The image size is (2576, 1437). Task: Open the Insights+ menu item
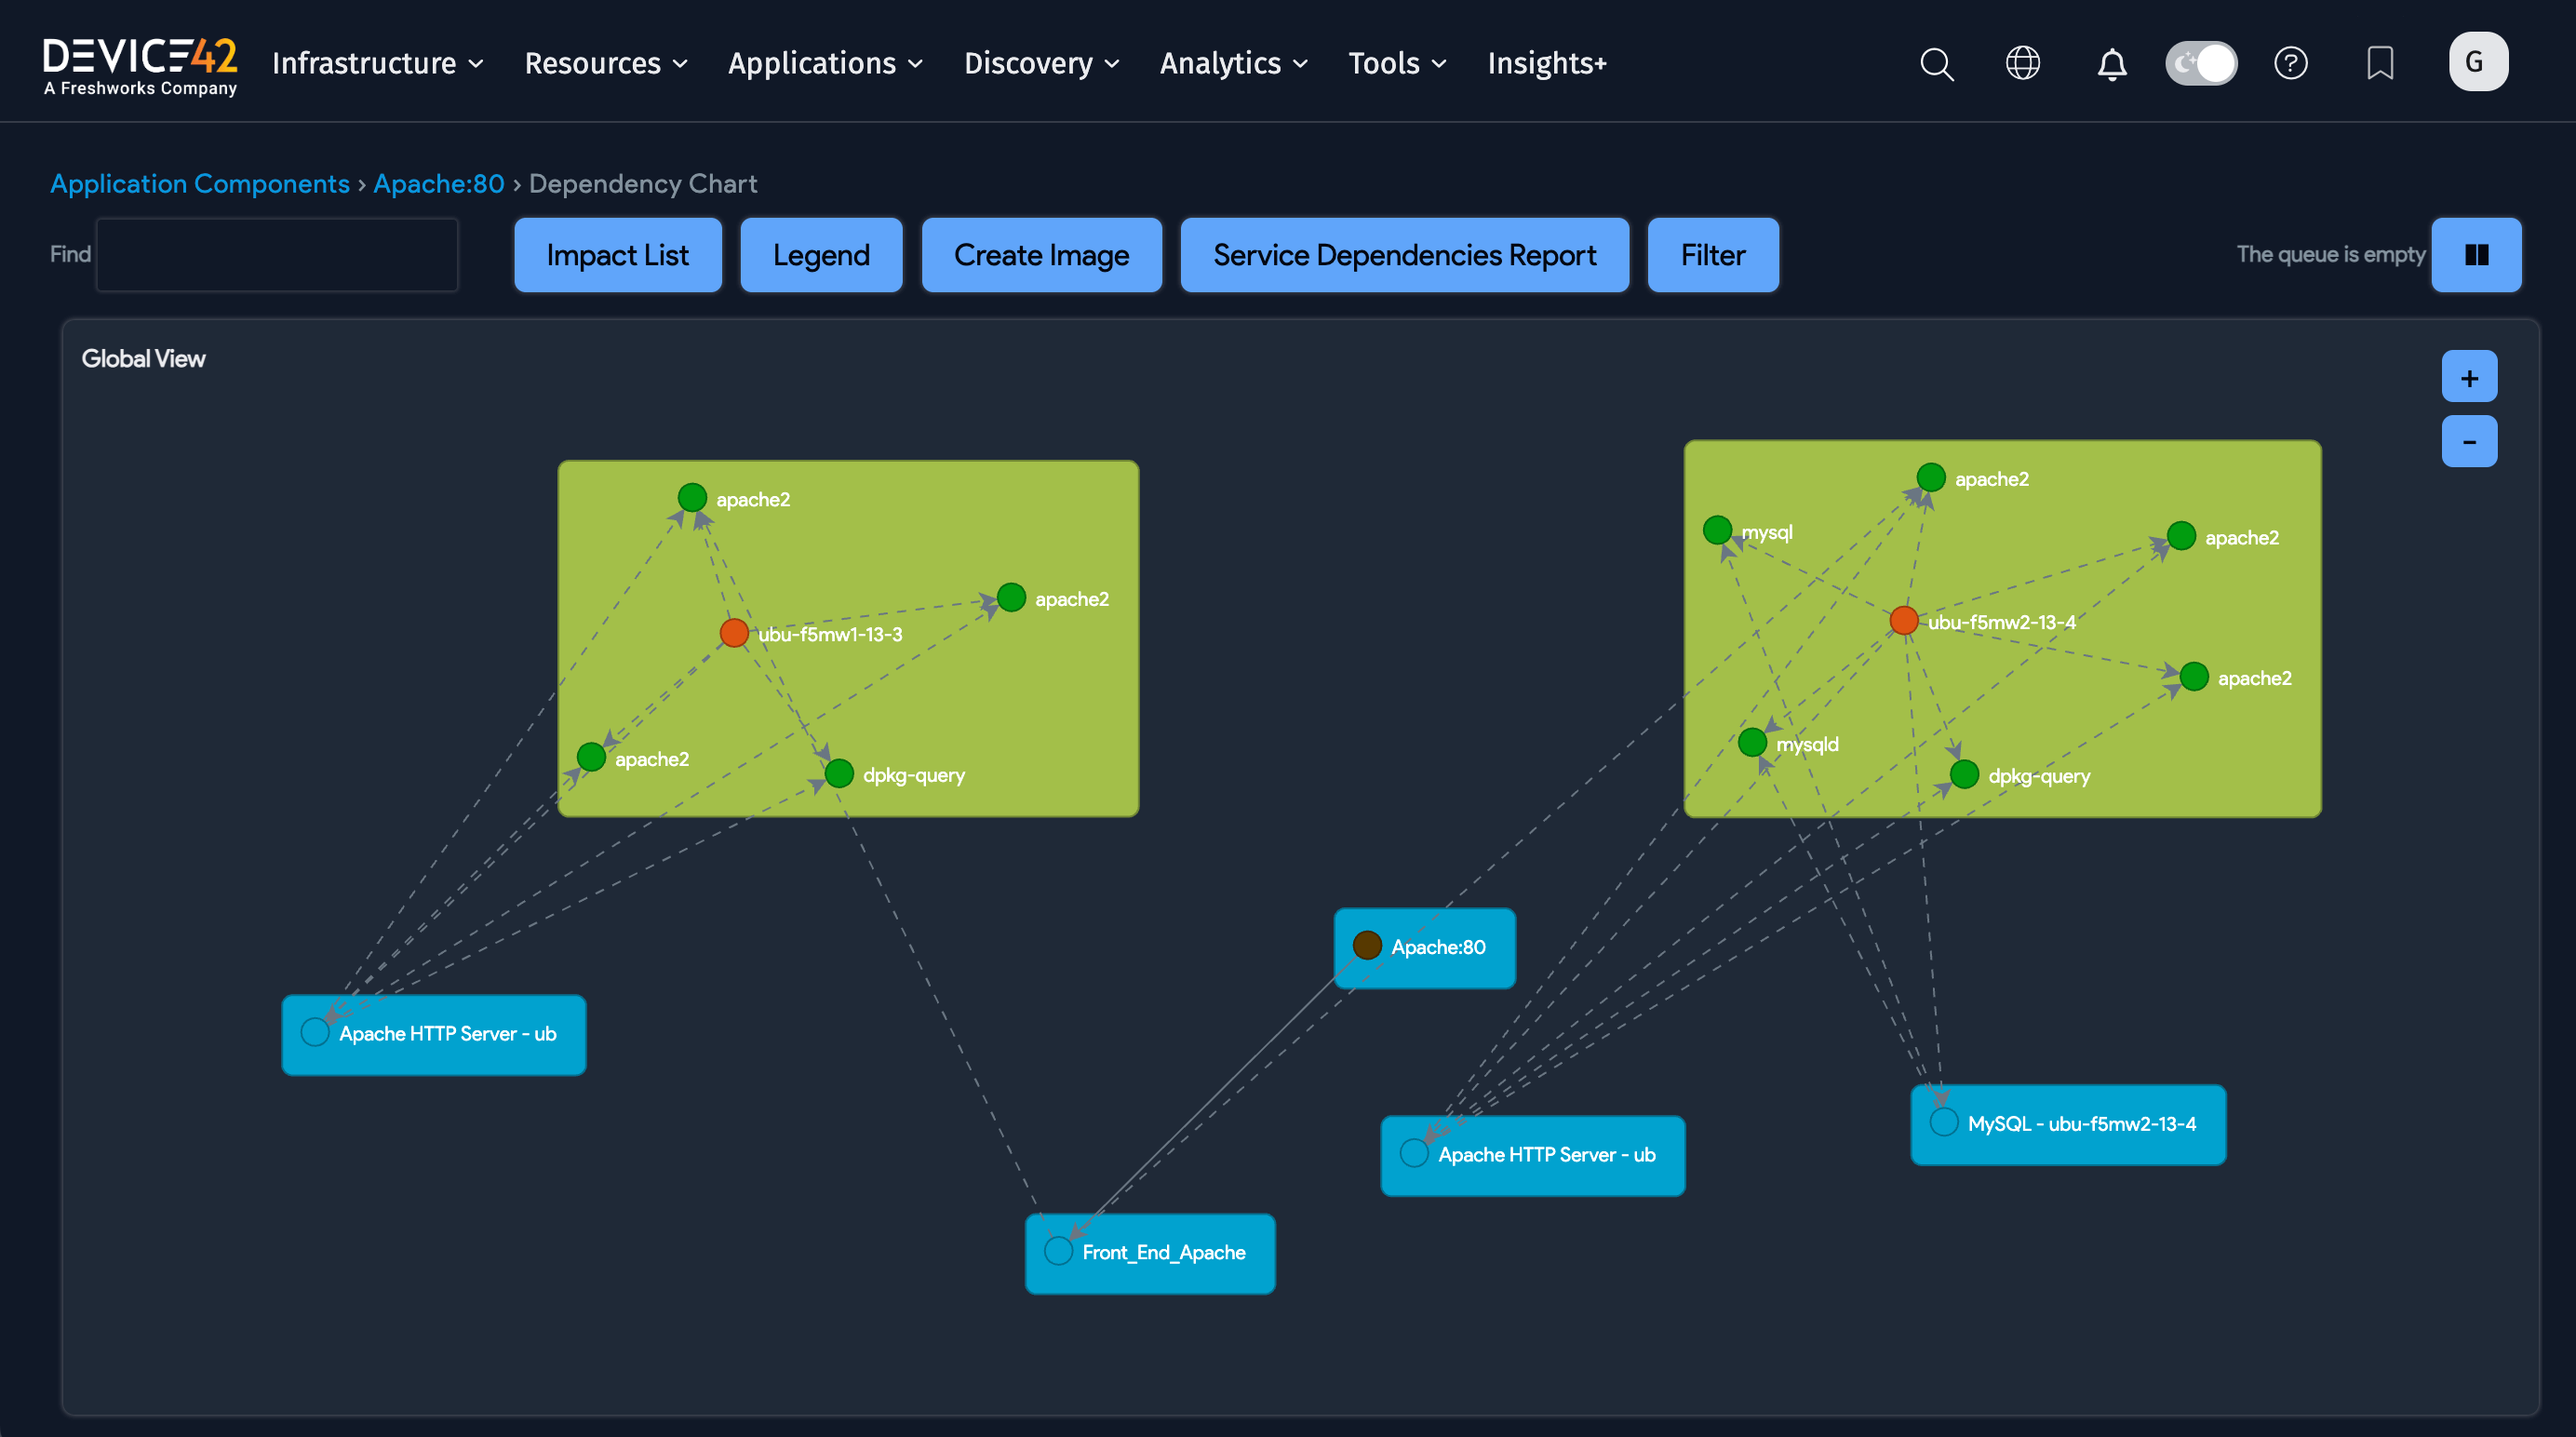click(x=1547, y=63)
